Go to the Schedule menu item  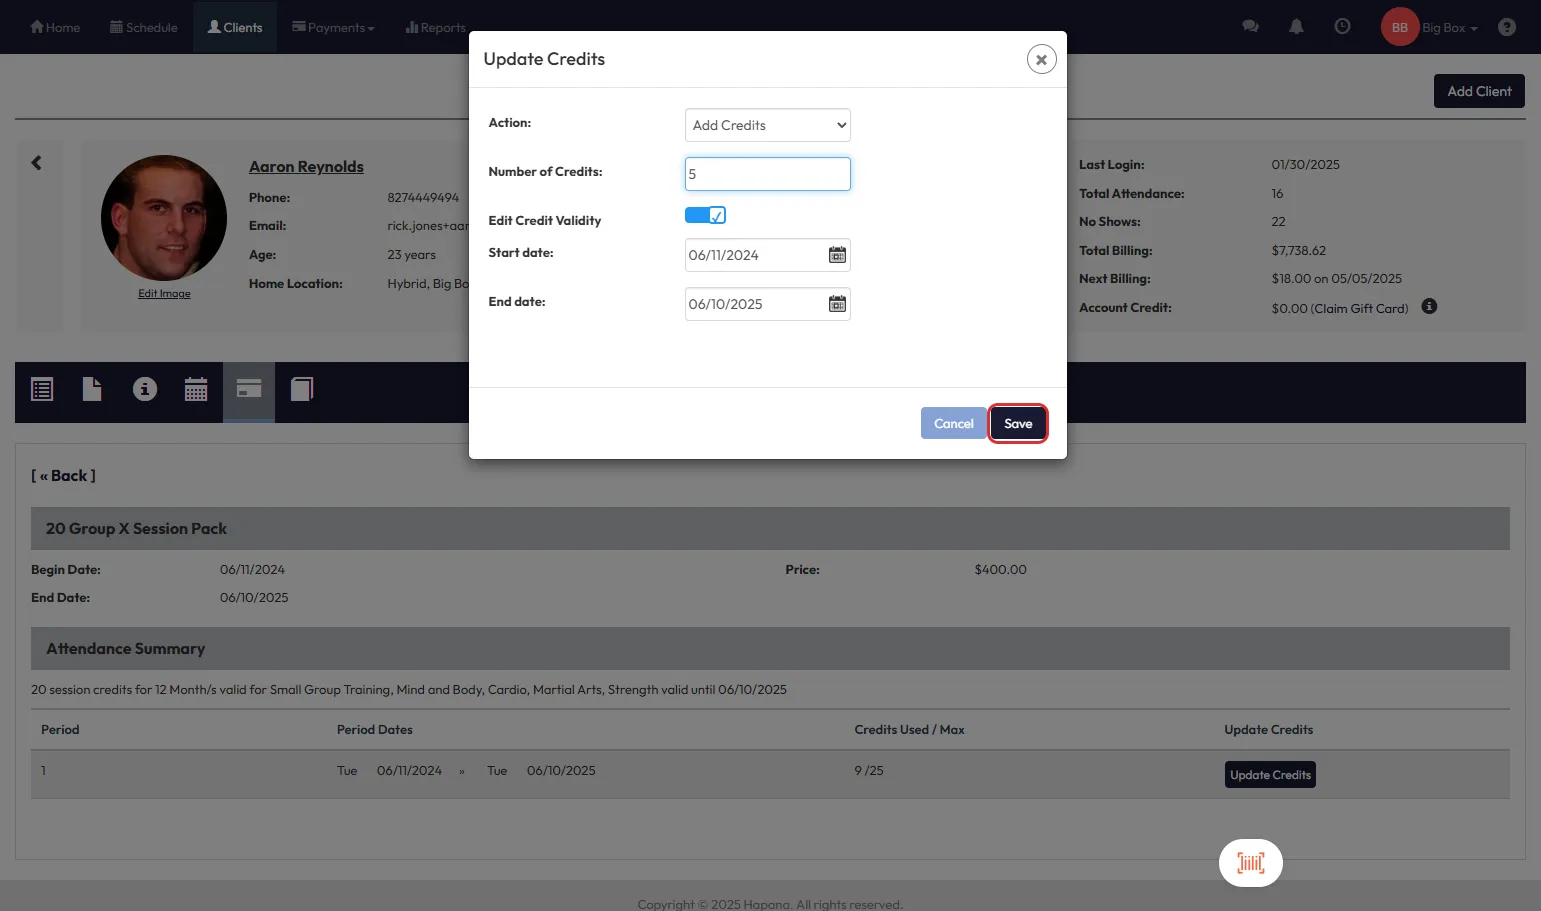pyautogui.click(x=143, y=27)
